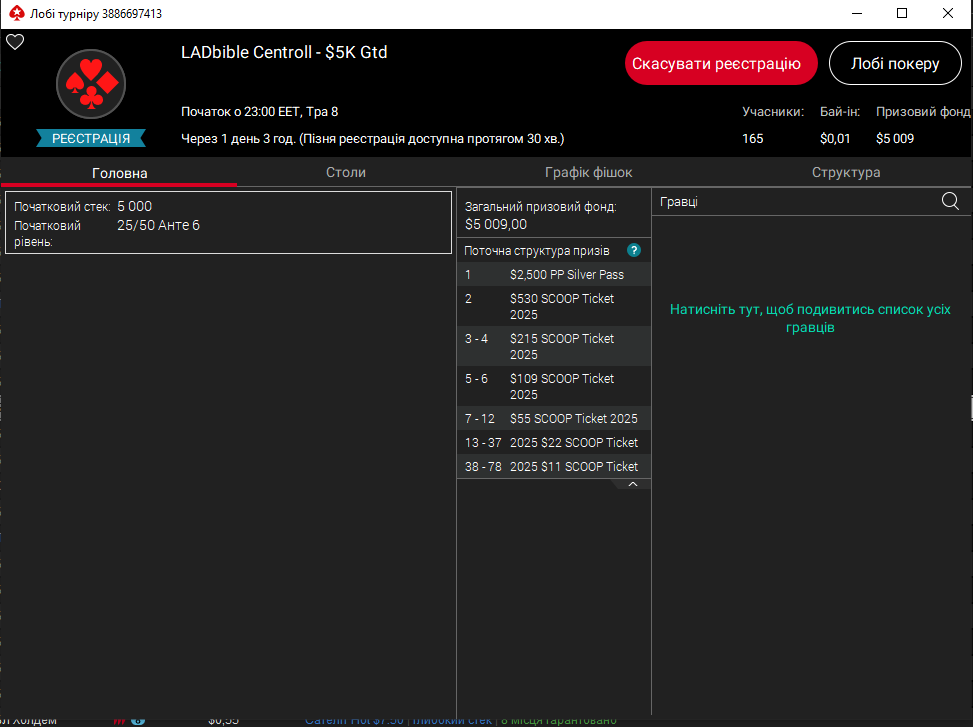Click Скасувати реєстрацію button
Screen dimensions: 973x727
(721, 63)
